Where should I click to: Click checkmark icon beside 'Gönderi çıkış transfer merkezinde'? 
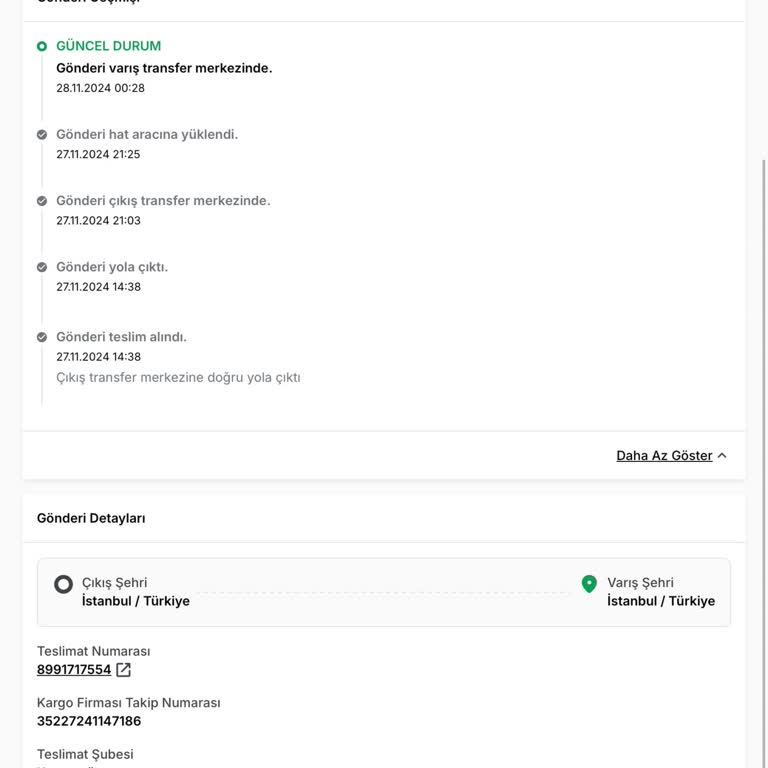click(42, 201)
